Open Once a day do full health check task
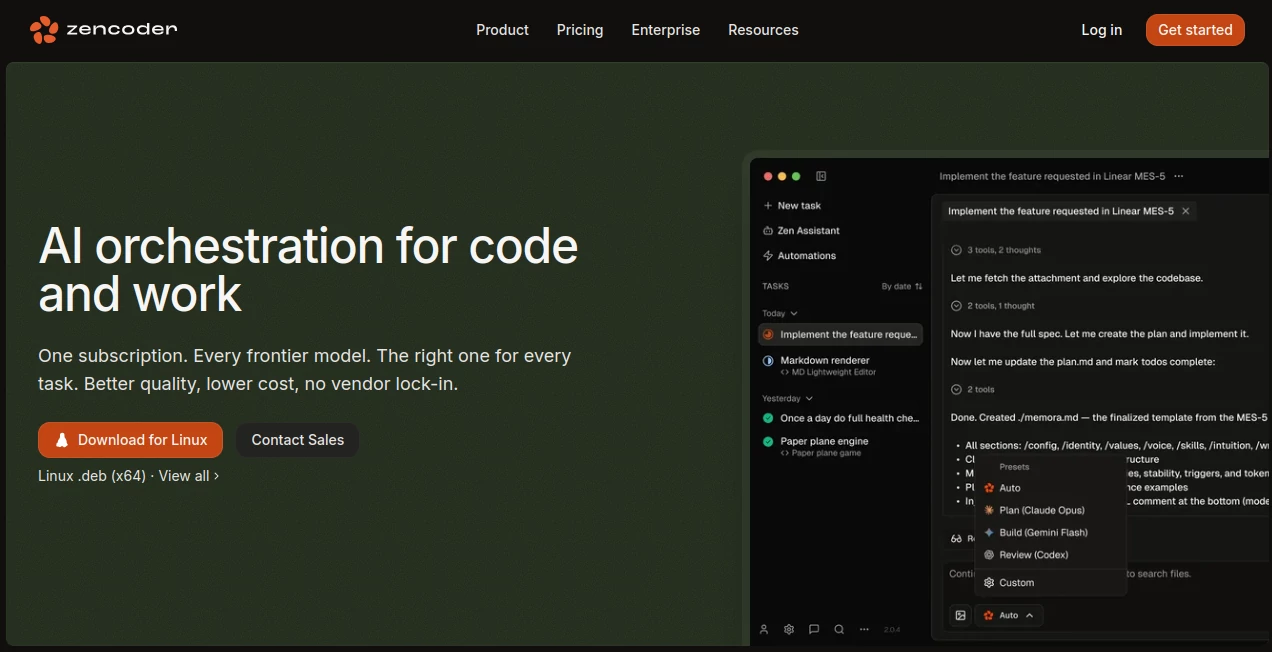Image resolution: width=1272 pixels, height=652 pixels. click(840, 418)
